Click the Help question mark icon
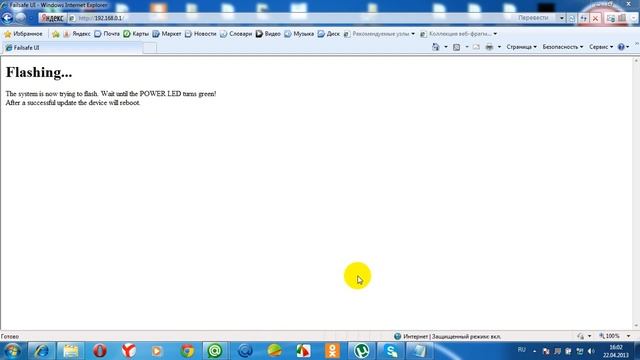The width and height of the screenshot is (640, 360). click(x=621, y=47)
